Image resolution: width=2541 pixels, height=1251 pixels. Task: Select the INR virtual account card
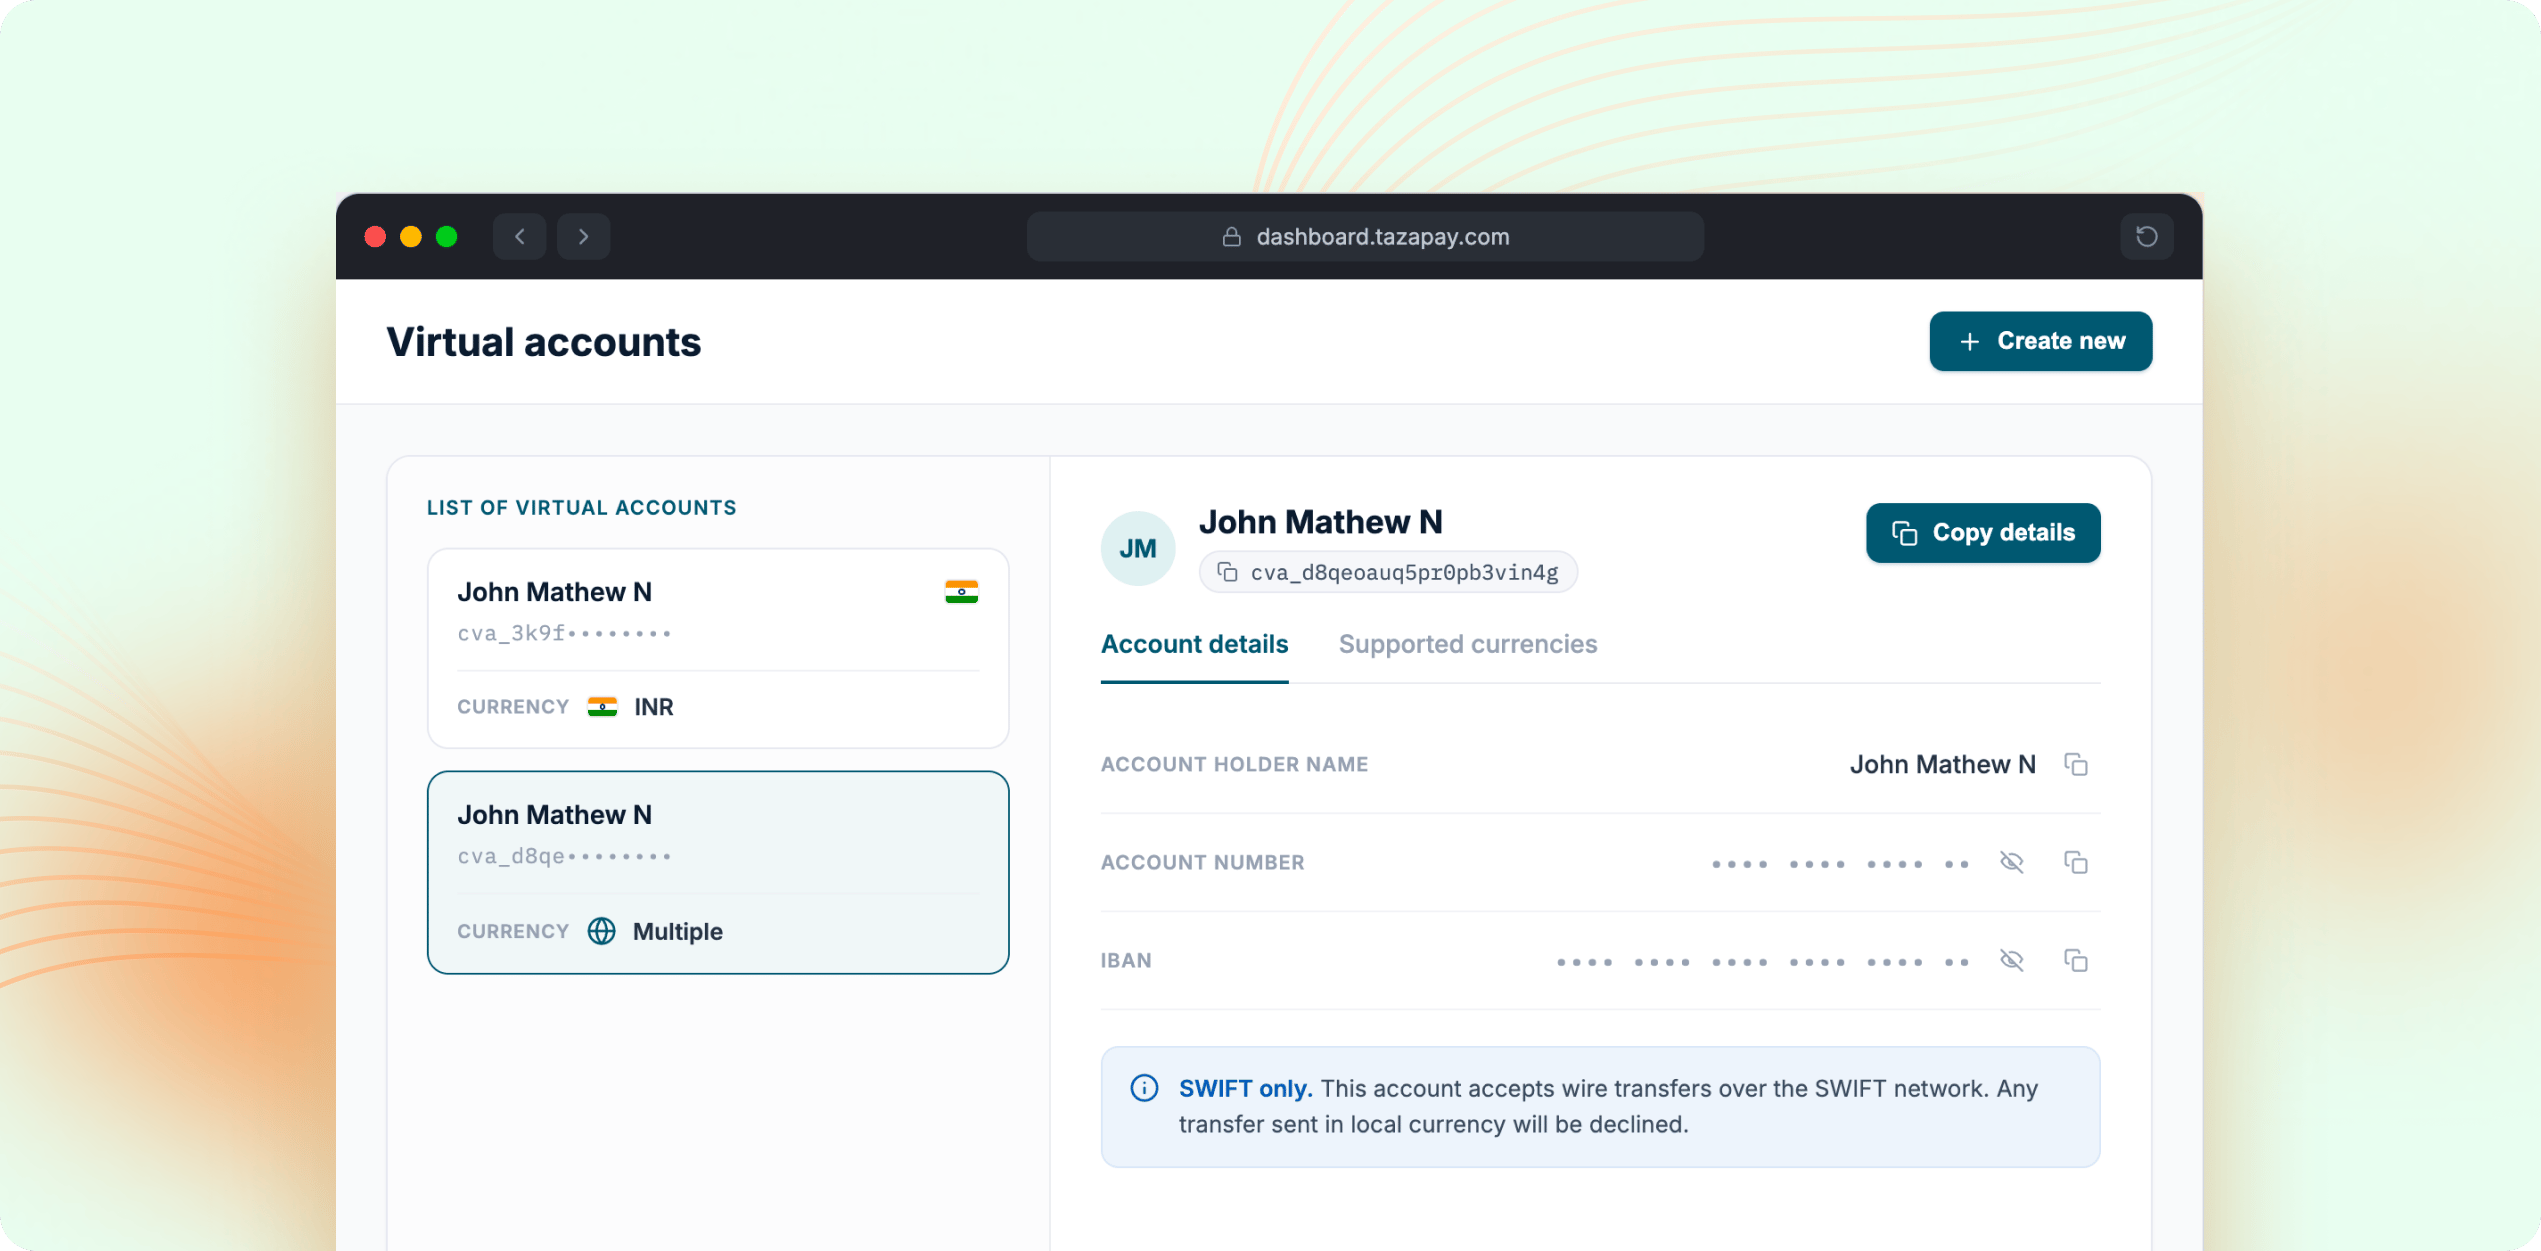(x=718, y=648)
